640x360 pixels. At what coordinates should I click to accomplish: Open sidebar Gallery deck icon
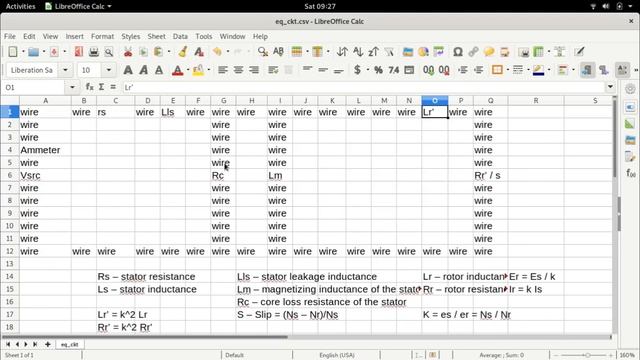point(631,140)
